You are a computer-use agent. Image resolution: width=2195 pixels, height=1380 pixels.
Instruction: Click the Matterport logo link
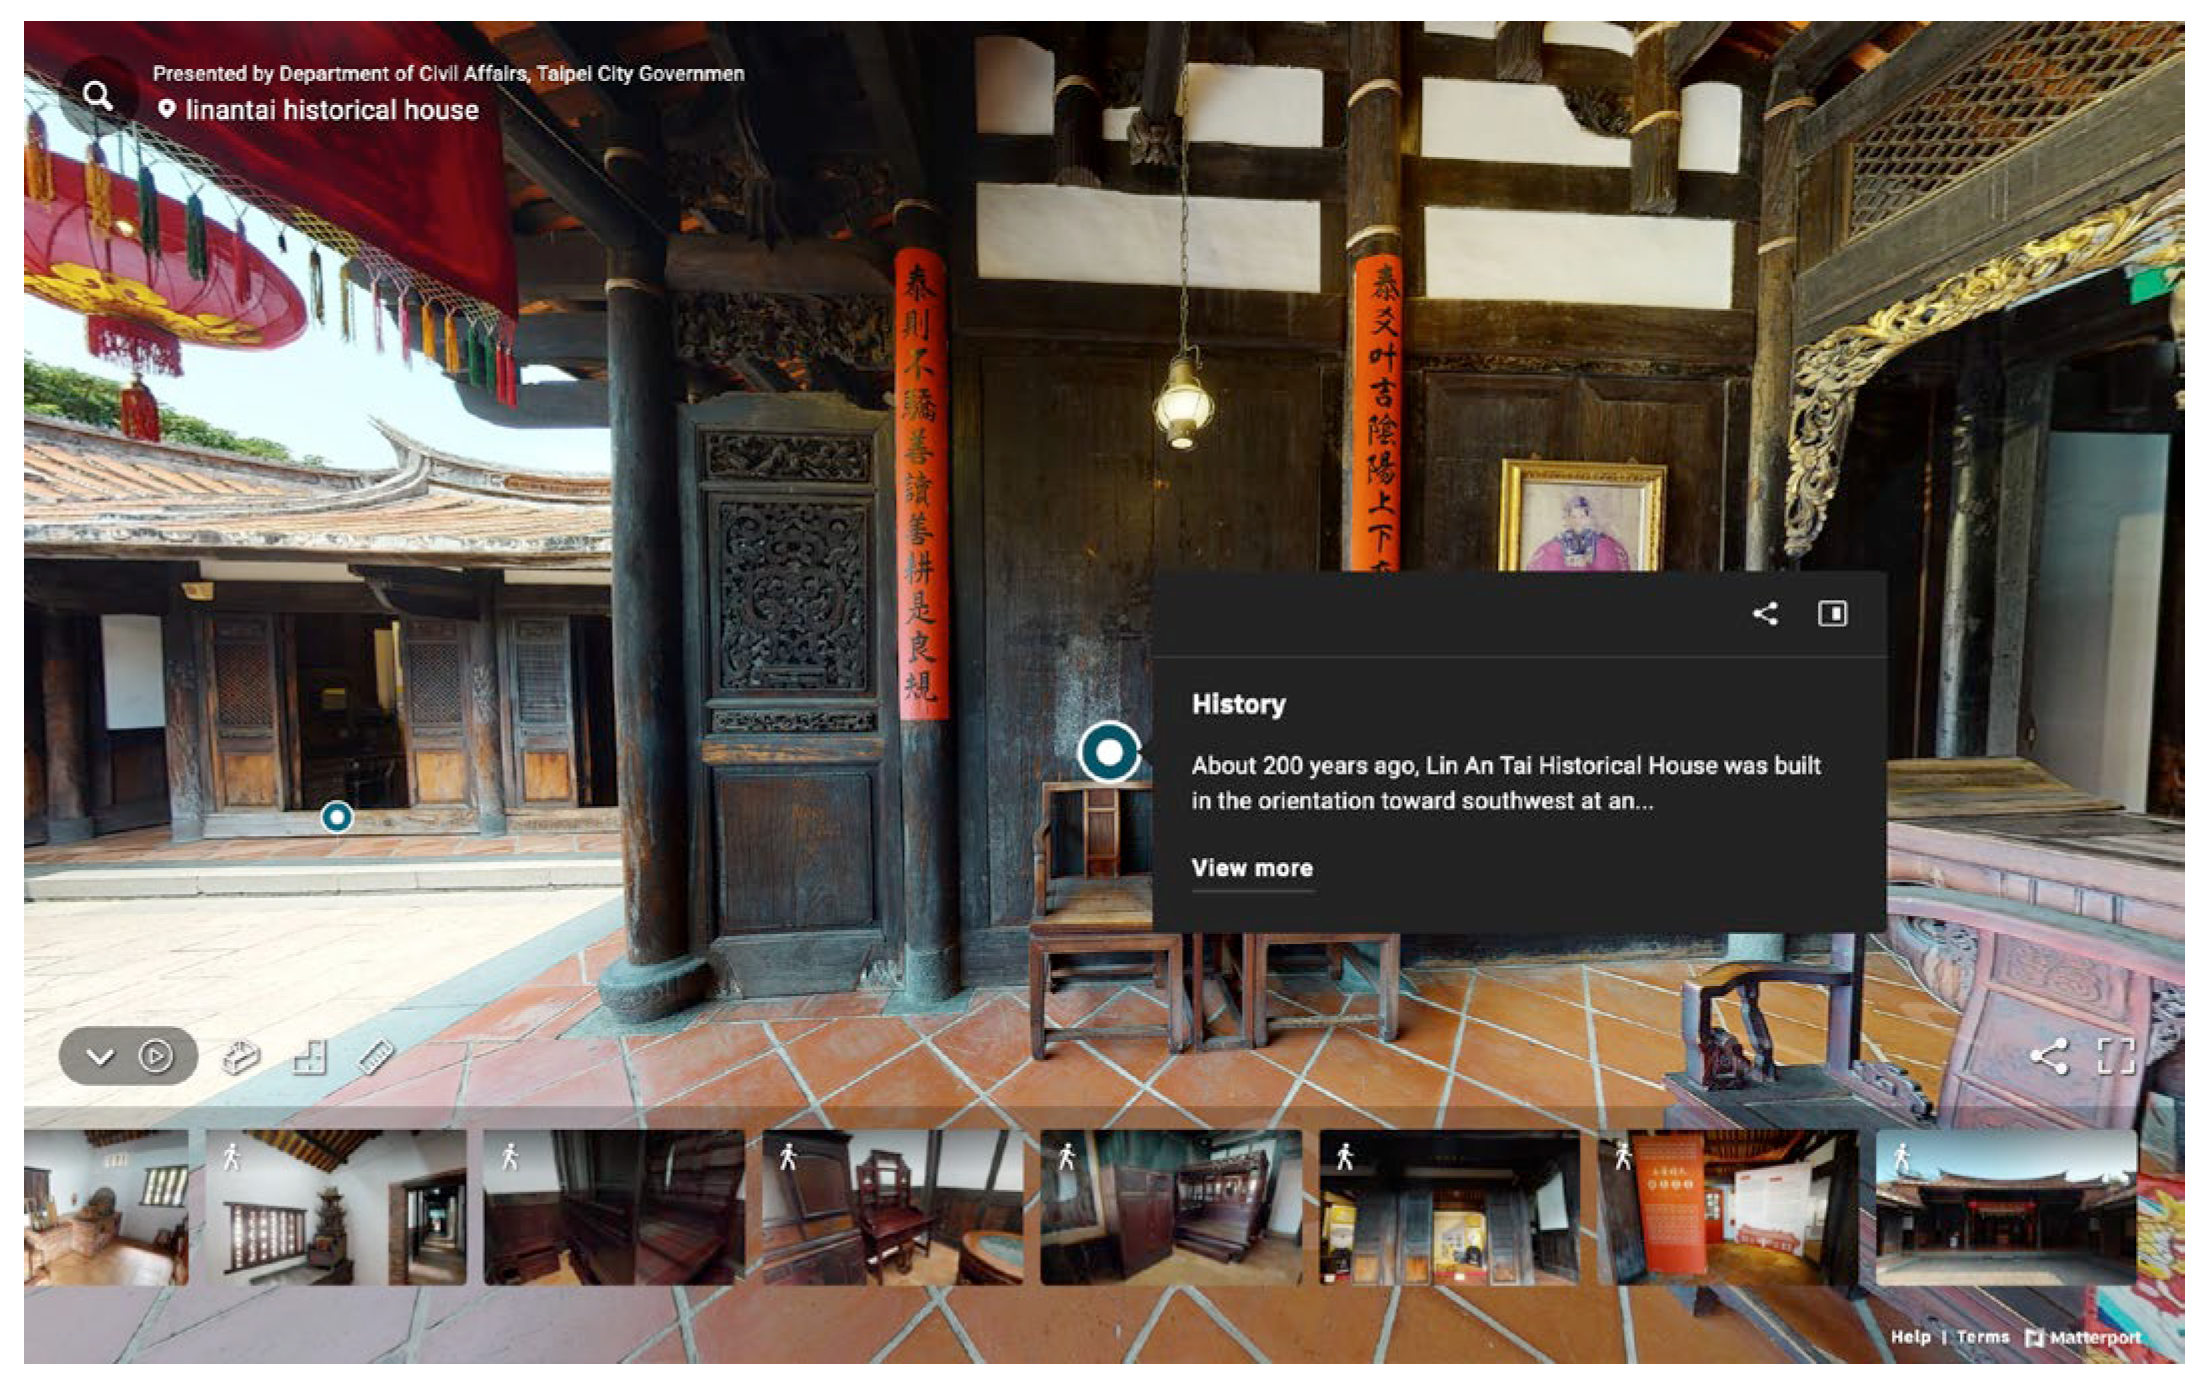2084,1337
